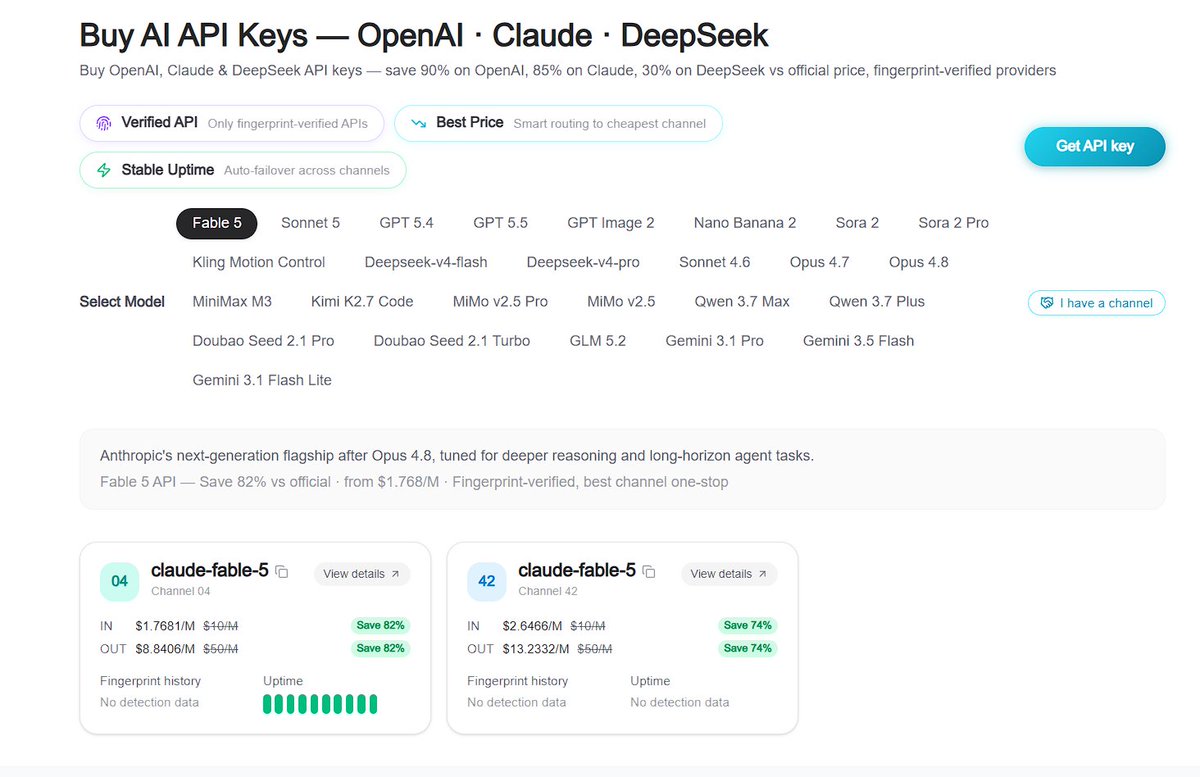Open the Deepseek-v4-pro model
The width and height of the screenshot is (1200, 777).
(x=583, y=262)
